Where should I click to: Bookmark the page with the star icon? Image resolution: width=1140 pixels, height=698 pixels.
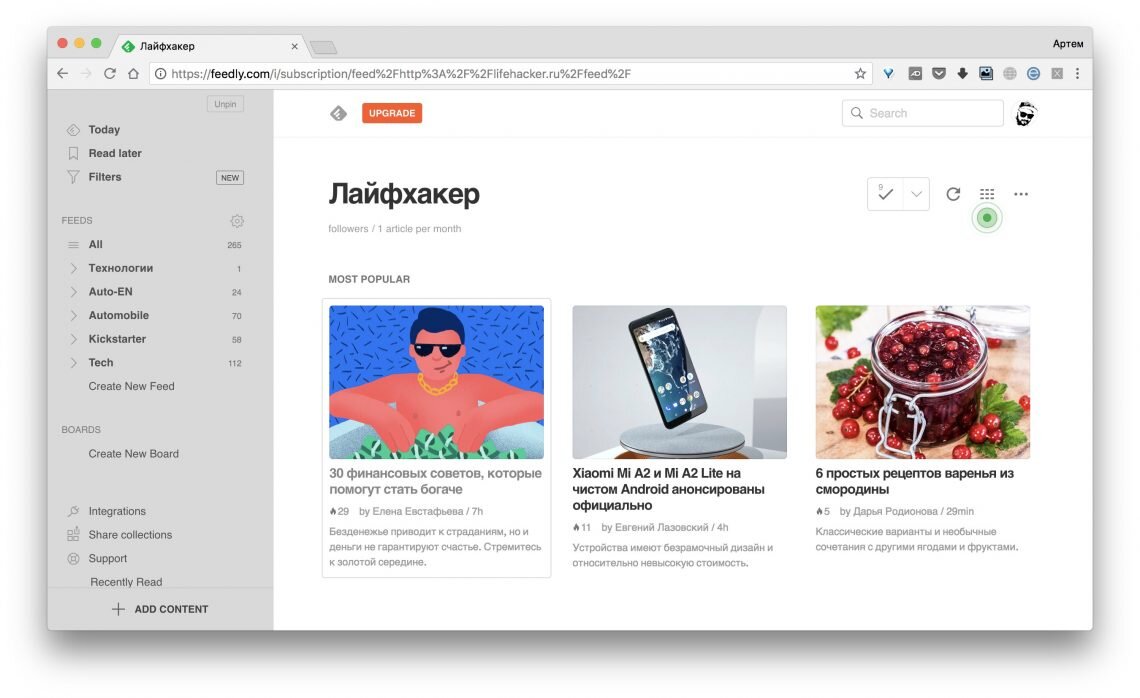[860, 73]
